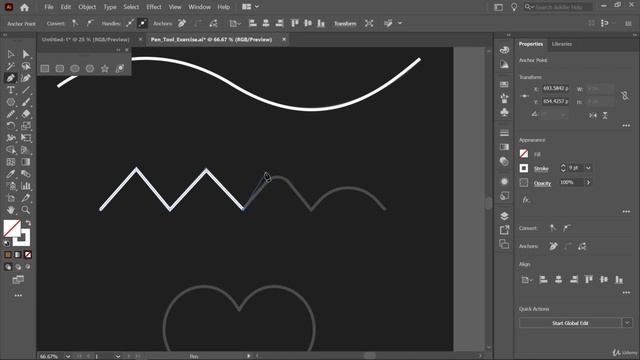Toggle constrain width and height proportions

click(624, 96)
